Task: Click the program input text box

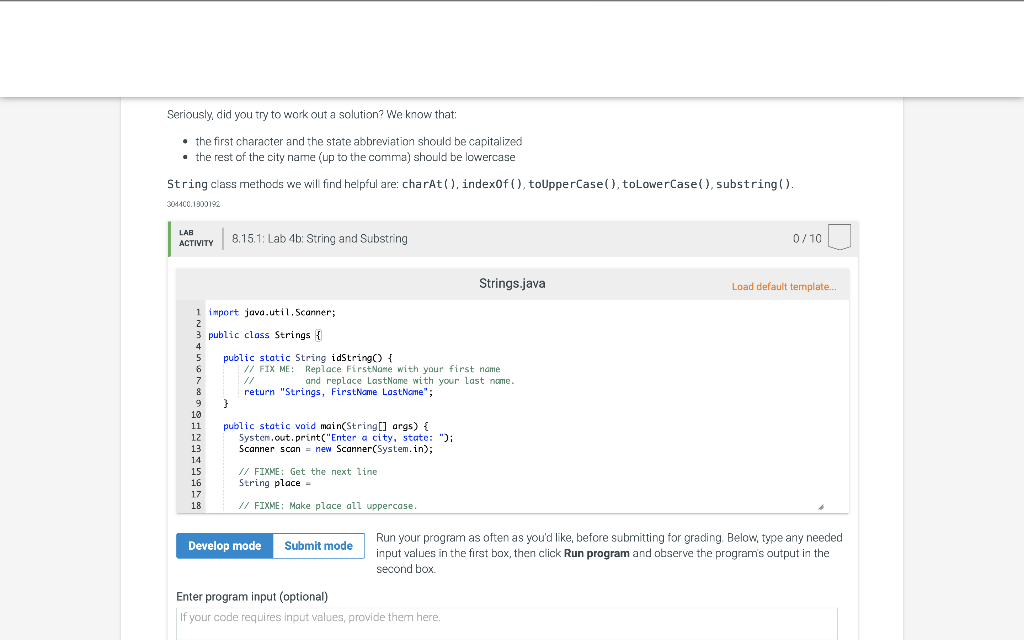Action: [507, 624]
